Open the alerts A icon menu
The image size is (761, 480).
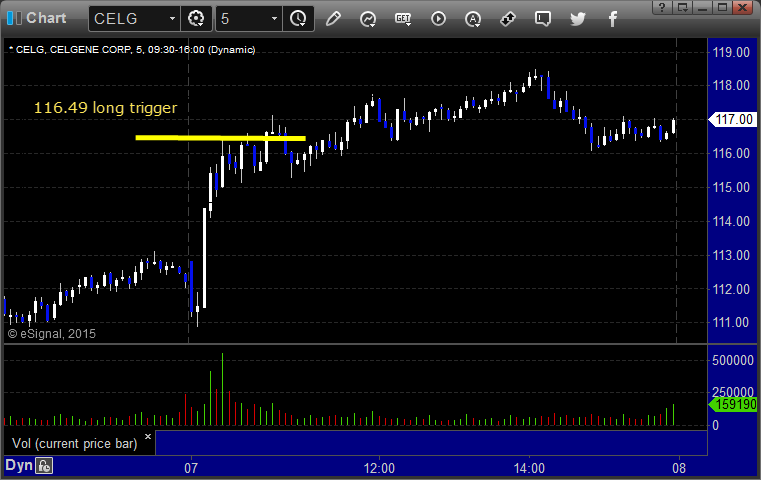(473, 19)
